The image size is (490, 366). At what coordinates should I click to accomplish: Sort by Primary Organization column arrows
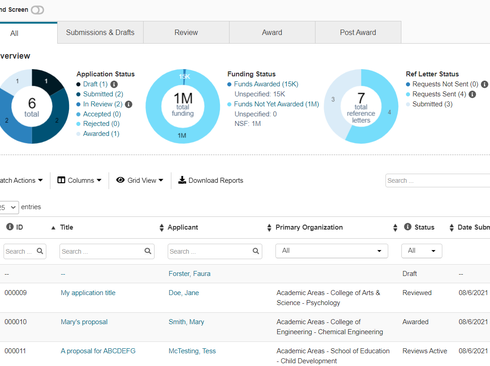tap(269, 228)
